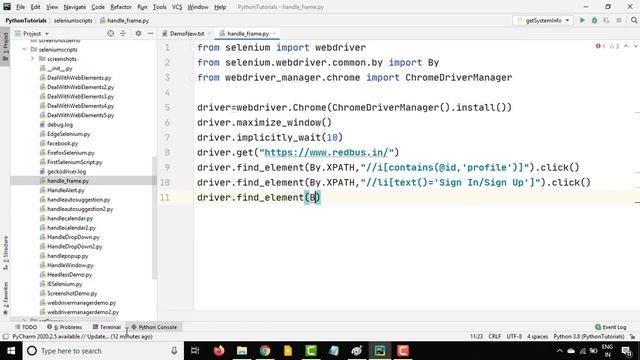Click the PyCharm update available message
This screenshot has width=640, height=360.
(x=82, y=337)
